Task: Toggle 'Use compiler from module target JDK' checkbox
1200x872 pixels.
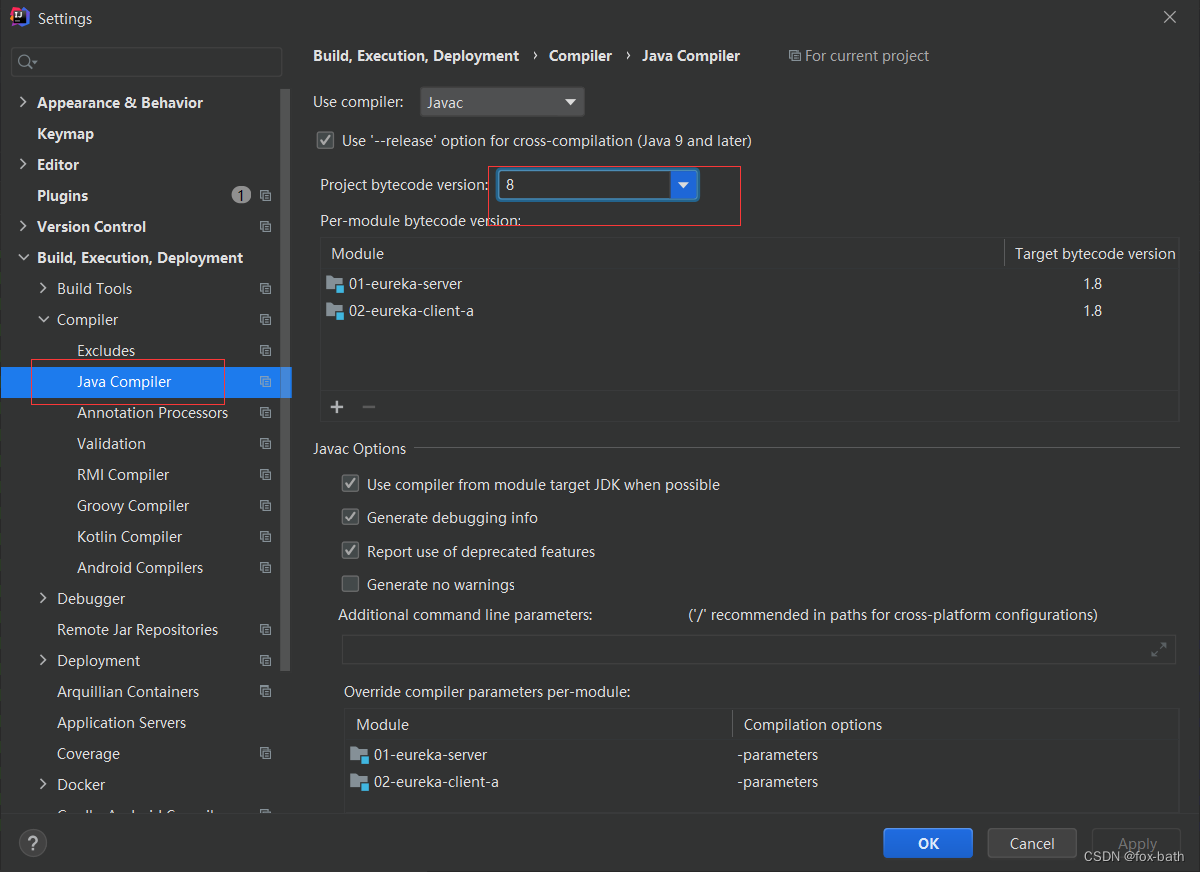Action: click(350, 484)
